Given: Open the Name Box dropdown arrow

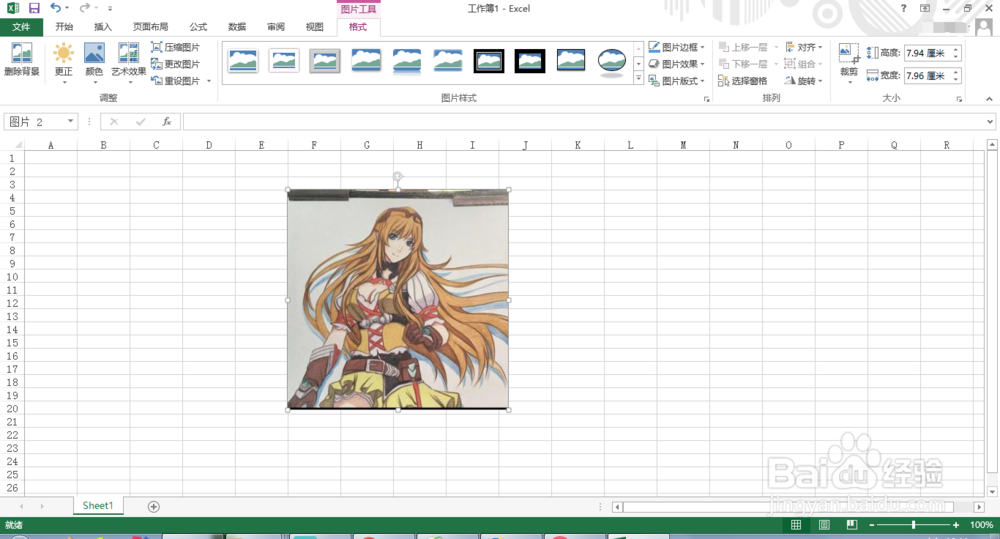Looking at the screenshot, I should pyautogui.click(x=70, y=121).
